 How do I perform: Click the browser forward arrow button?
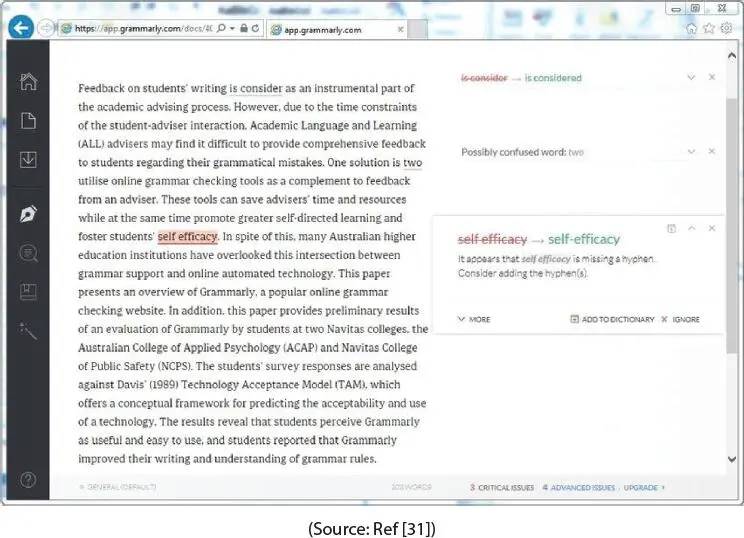pos(45,28)
